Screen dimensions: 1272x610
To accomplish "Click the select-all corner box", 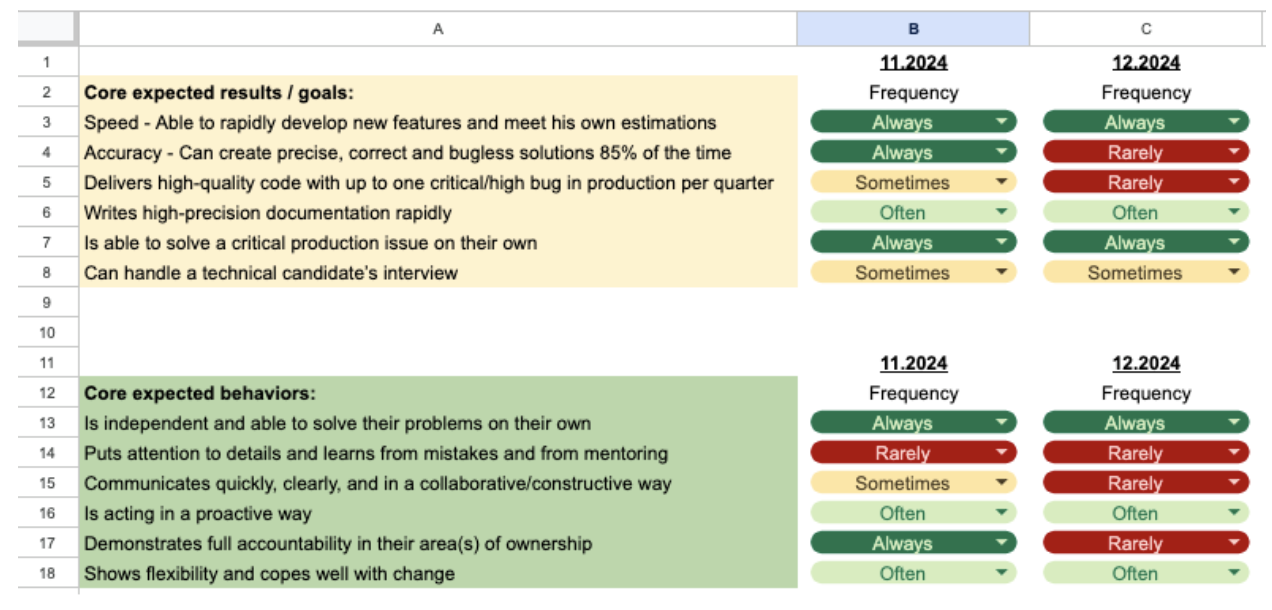I will pos(47,29).
